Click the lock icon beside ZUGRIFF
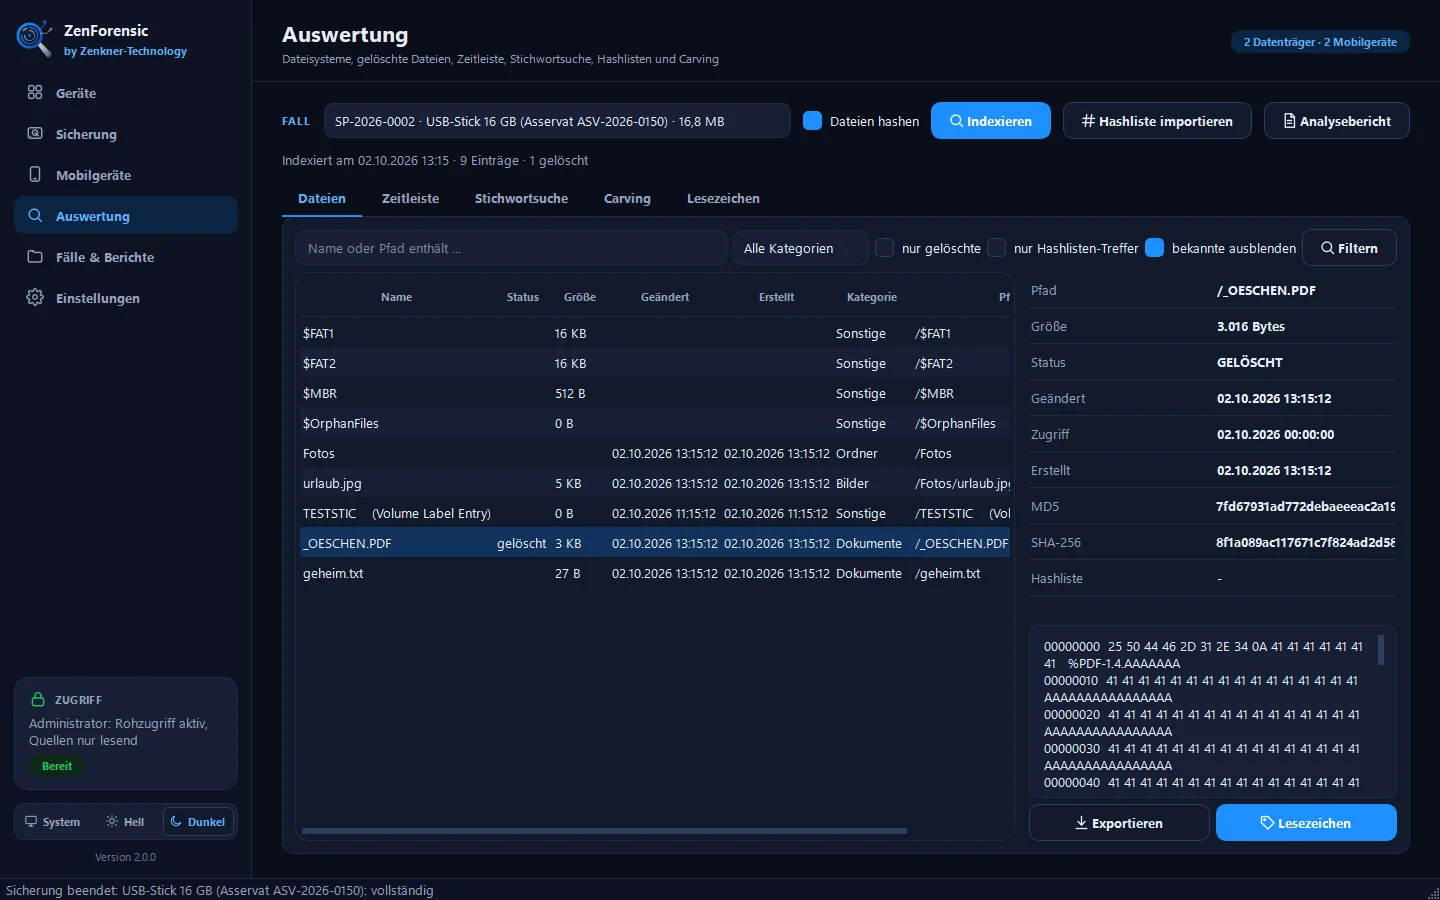The height and width of the screenshot is (900, 1440). 38,699
